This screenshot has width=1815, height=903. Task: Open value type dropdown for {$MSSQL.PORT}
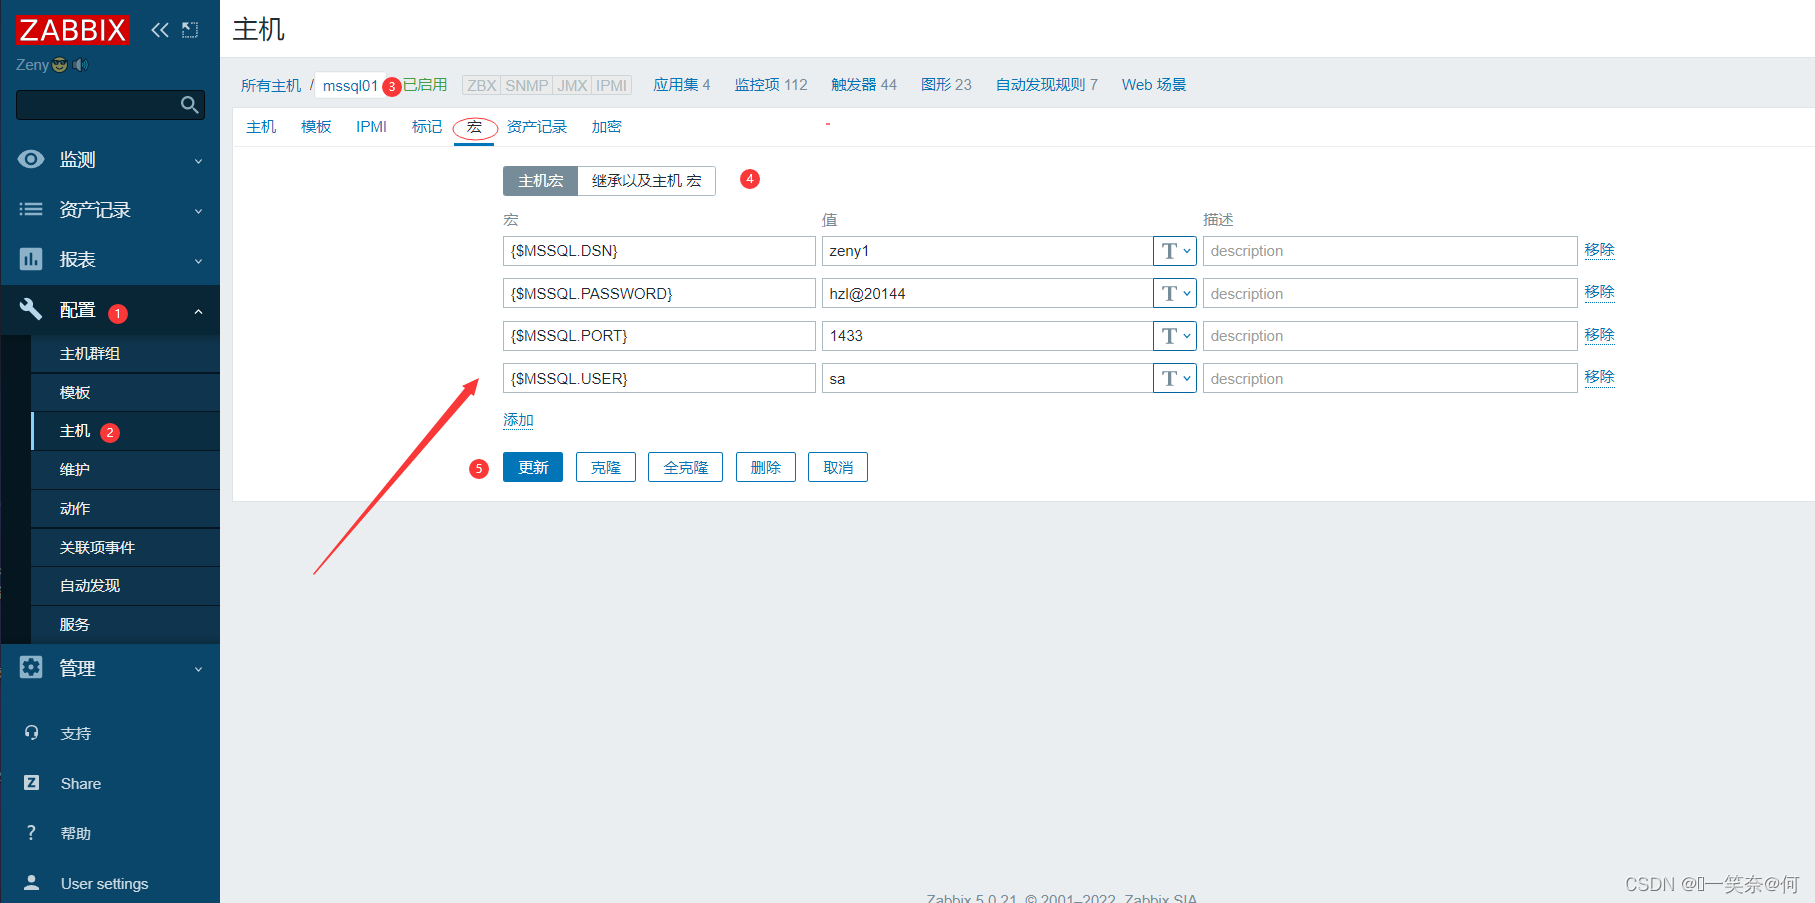[1175, 336]
